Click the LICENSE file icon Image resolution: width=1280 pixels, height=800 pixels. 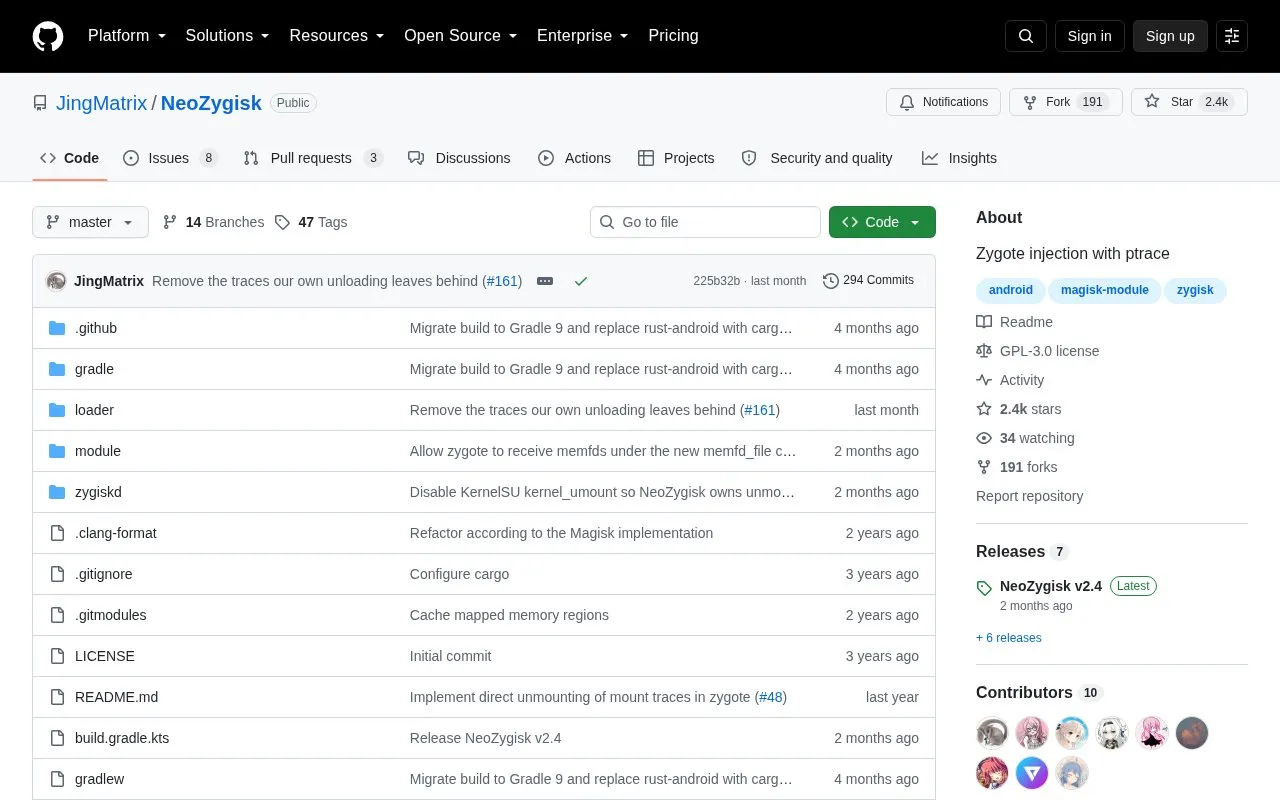(x=57, y=656)
